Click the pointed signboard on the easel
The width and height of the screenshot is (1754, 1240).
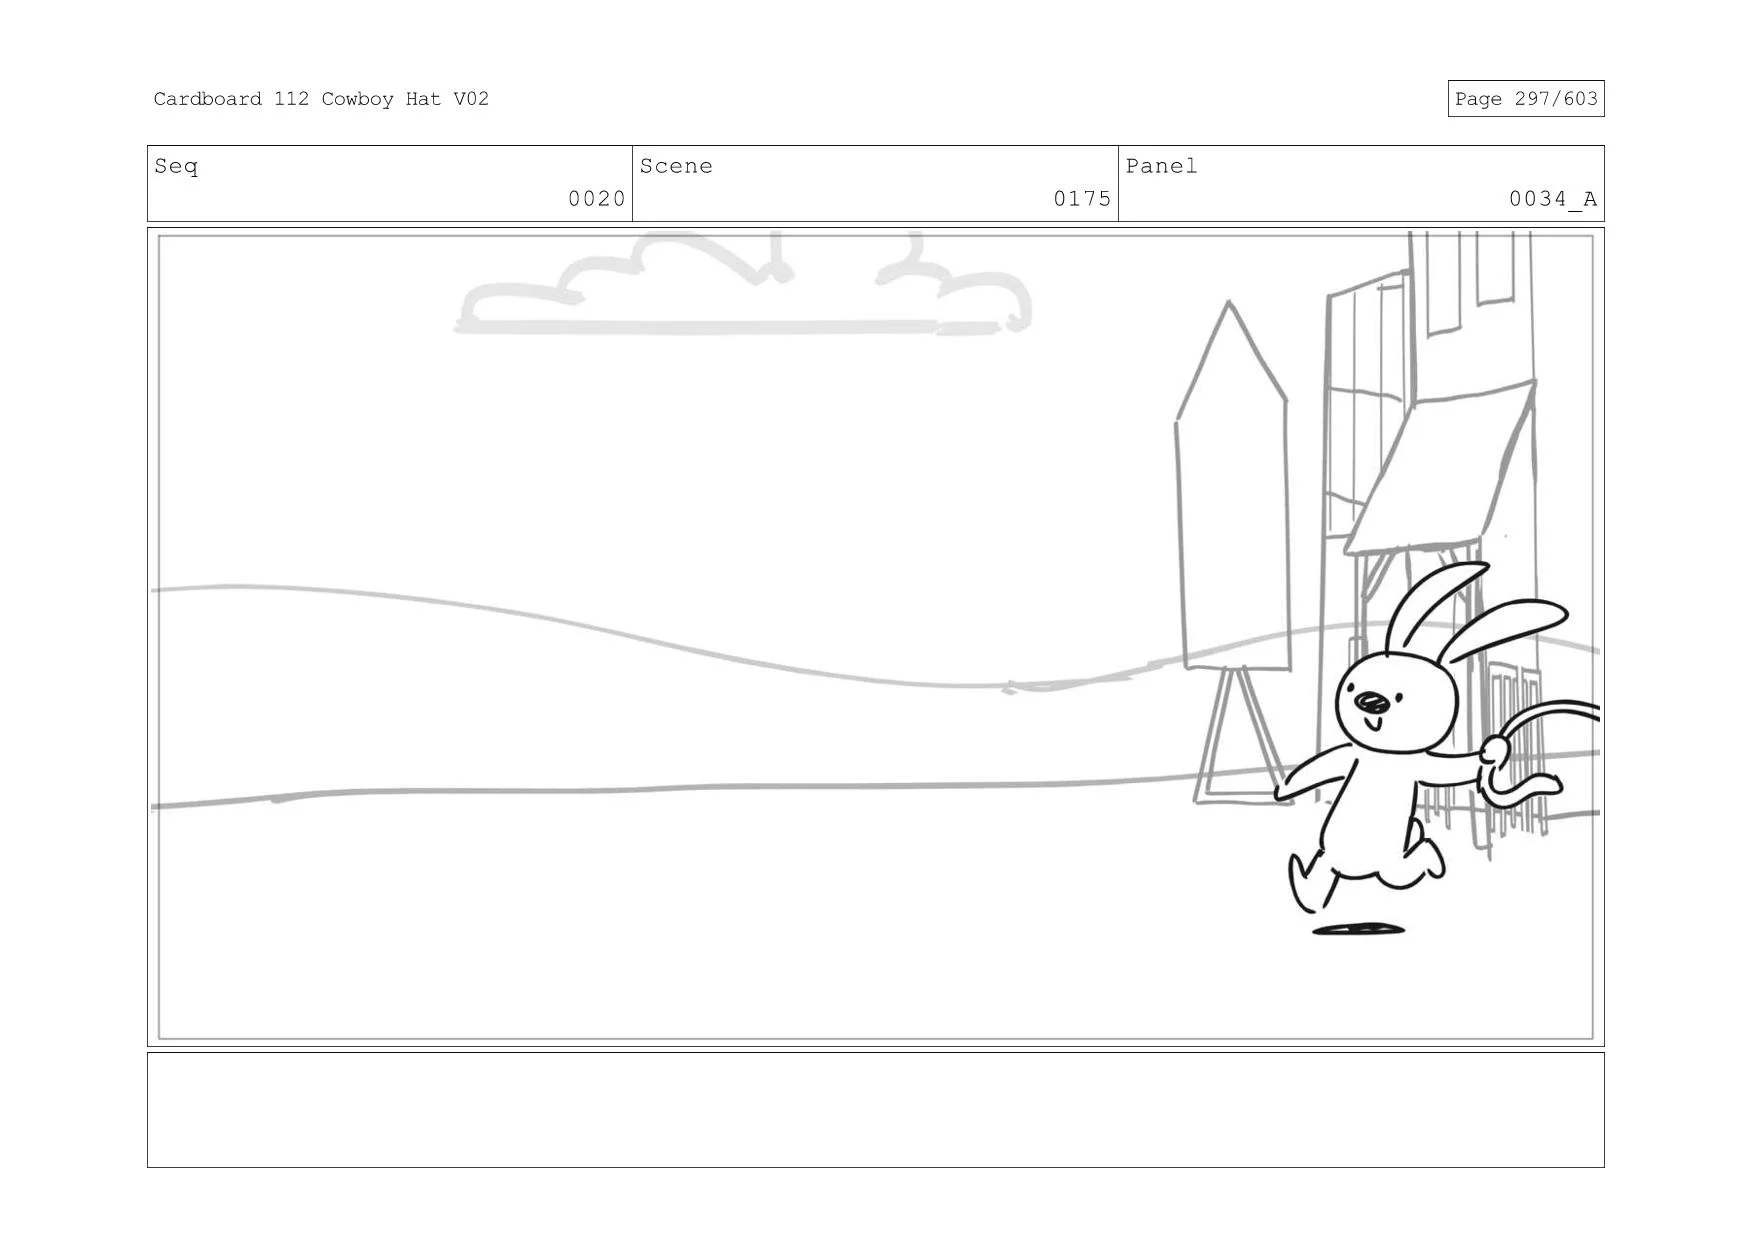1232,485
